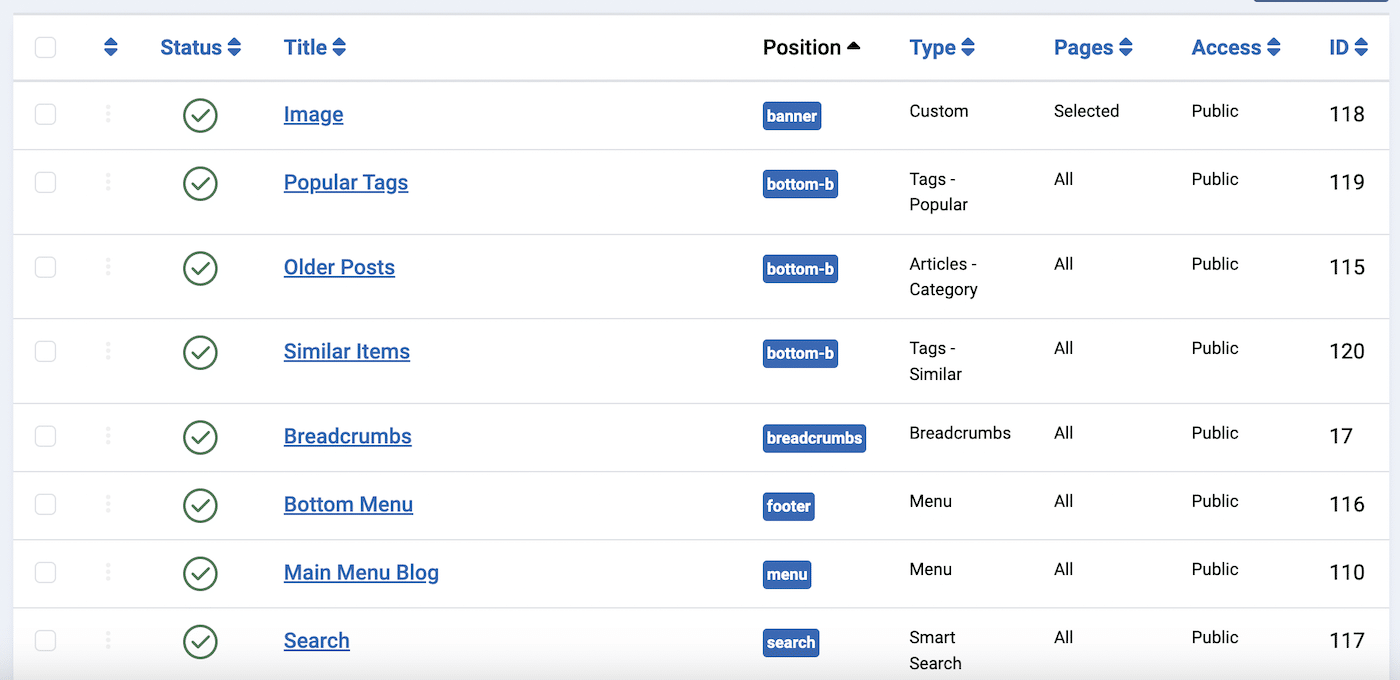The width and height of the screenshot is (1400, 680).
Task: Toggle the published status icon for Image module
Action: (200, 115)
